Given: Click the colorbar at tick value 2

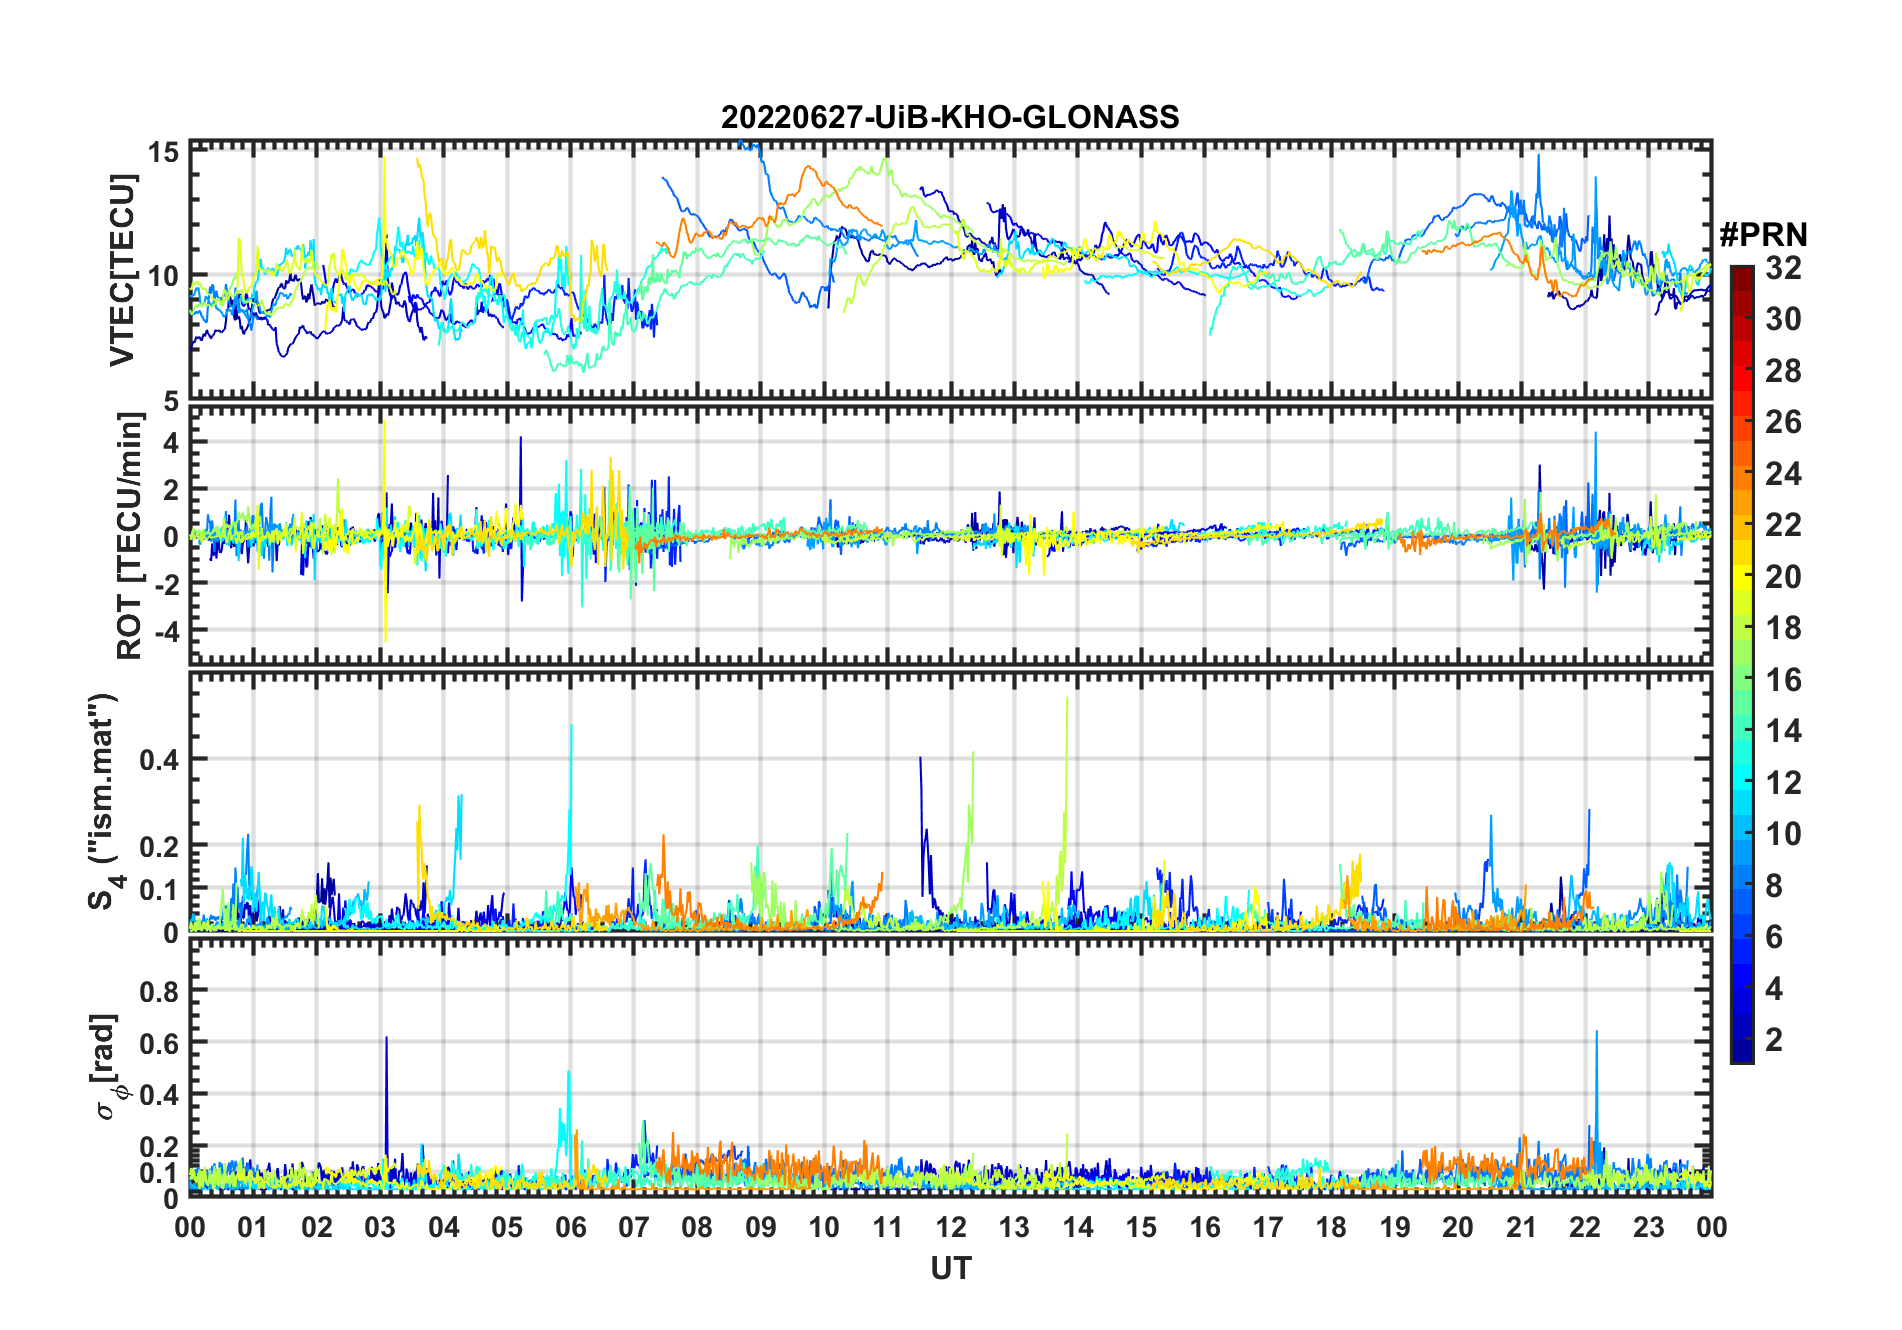Looking at the screenshot, I should [x=1742, y=1040].
